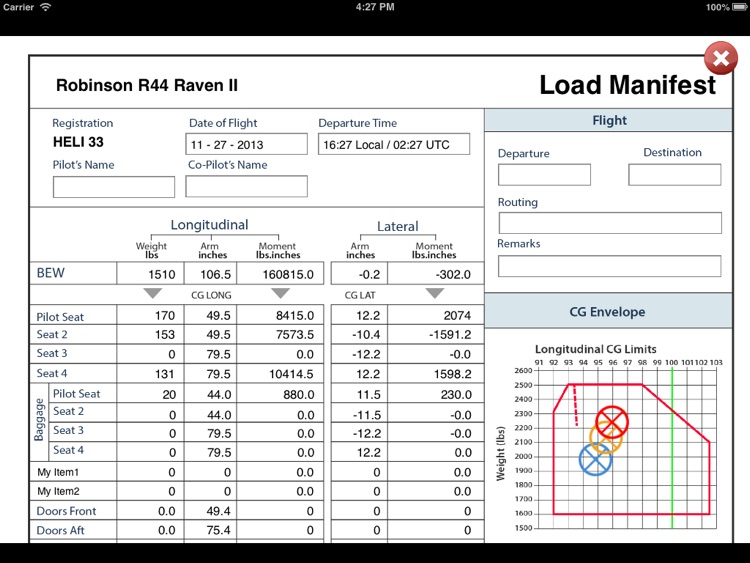Screen dimensions: 750x563
Task: Edit Baggage Seat 4 weight value
Action: [x=150, y=452]
